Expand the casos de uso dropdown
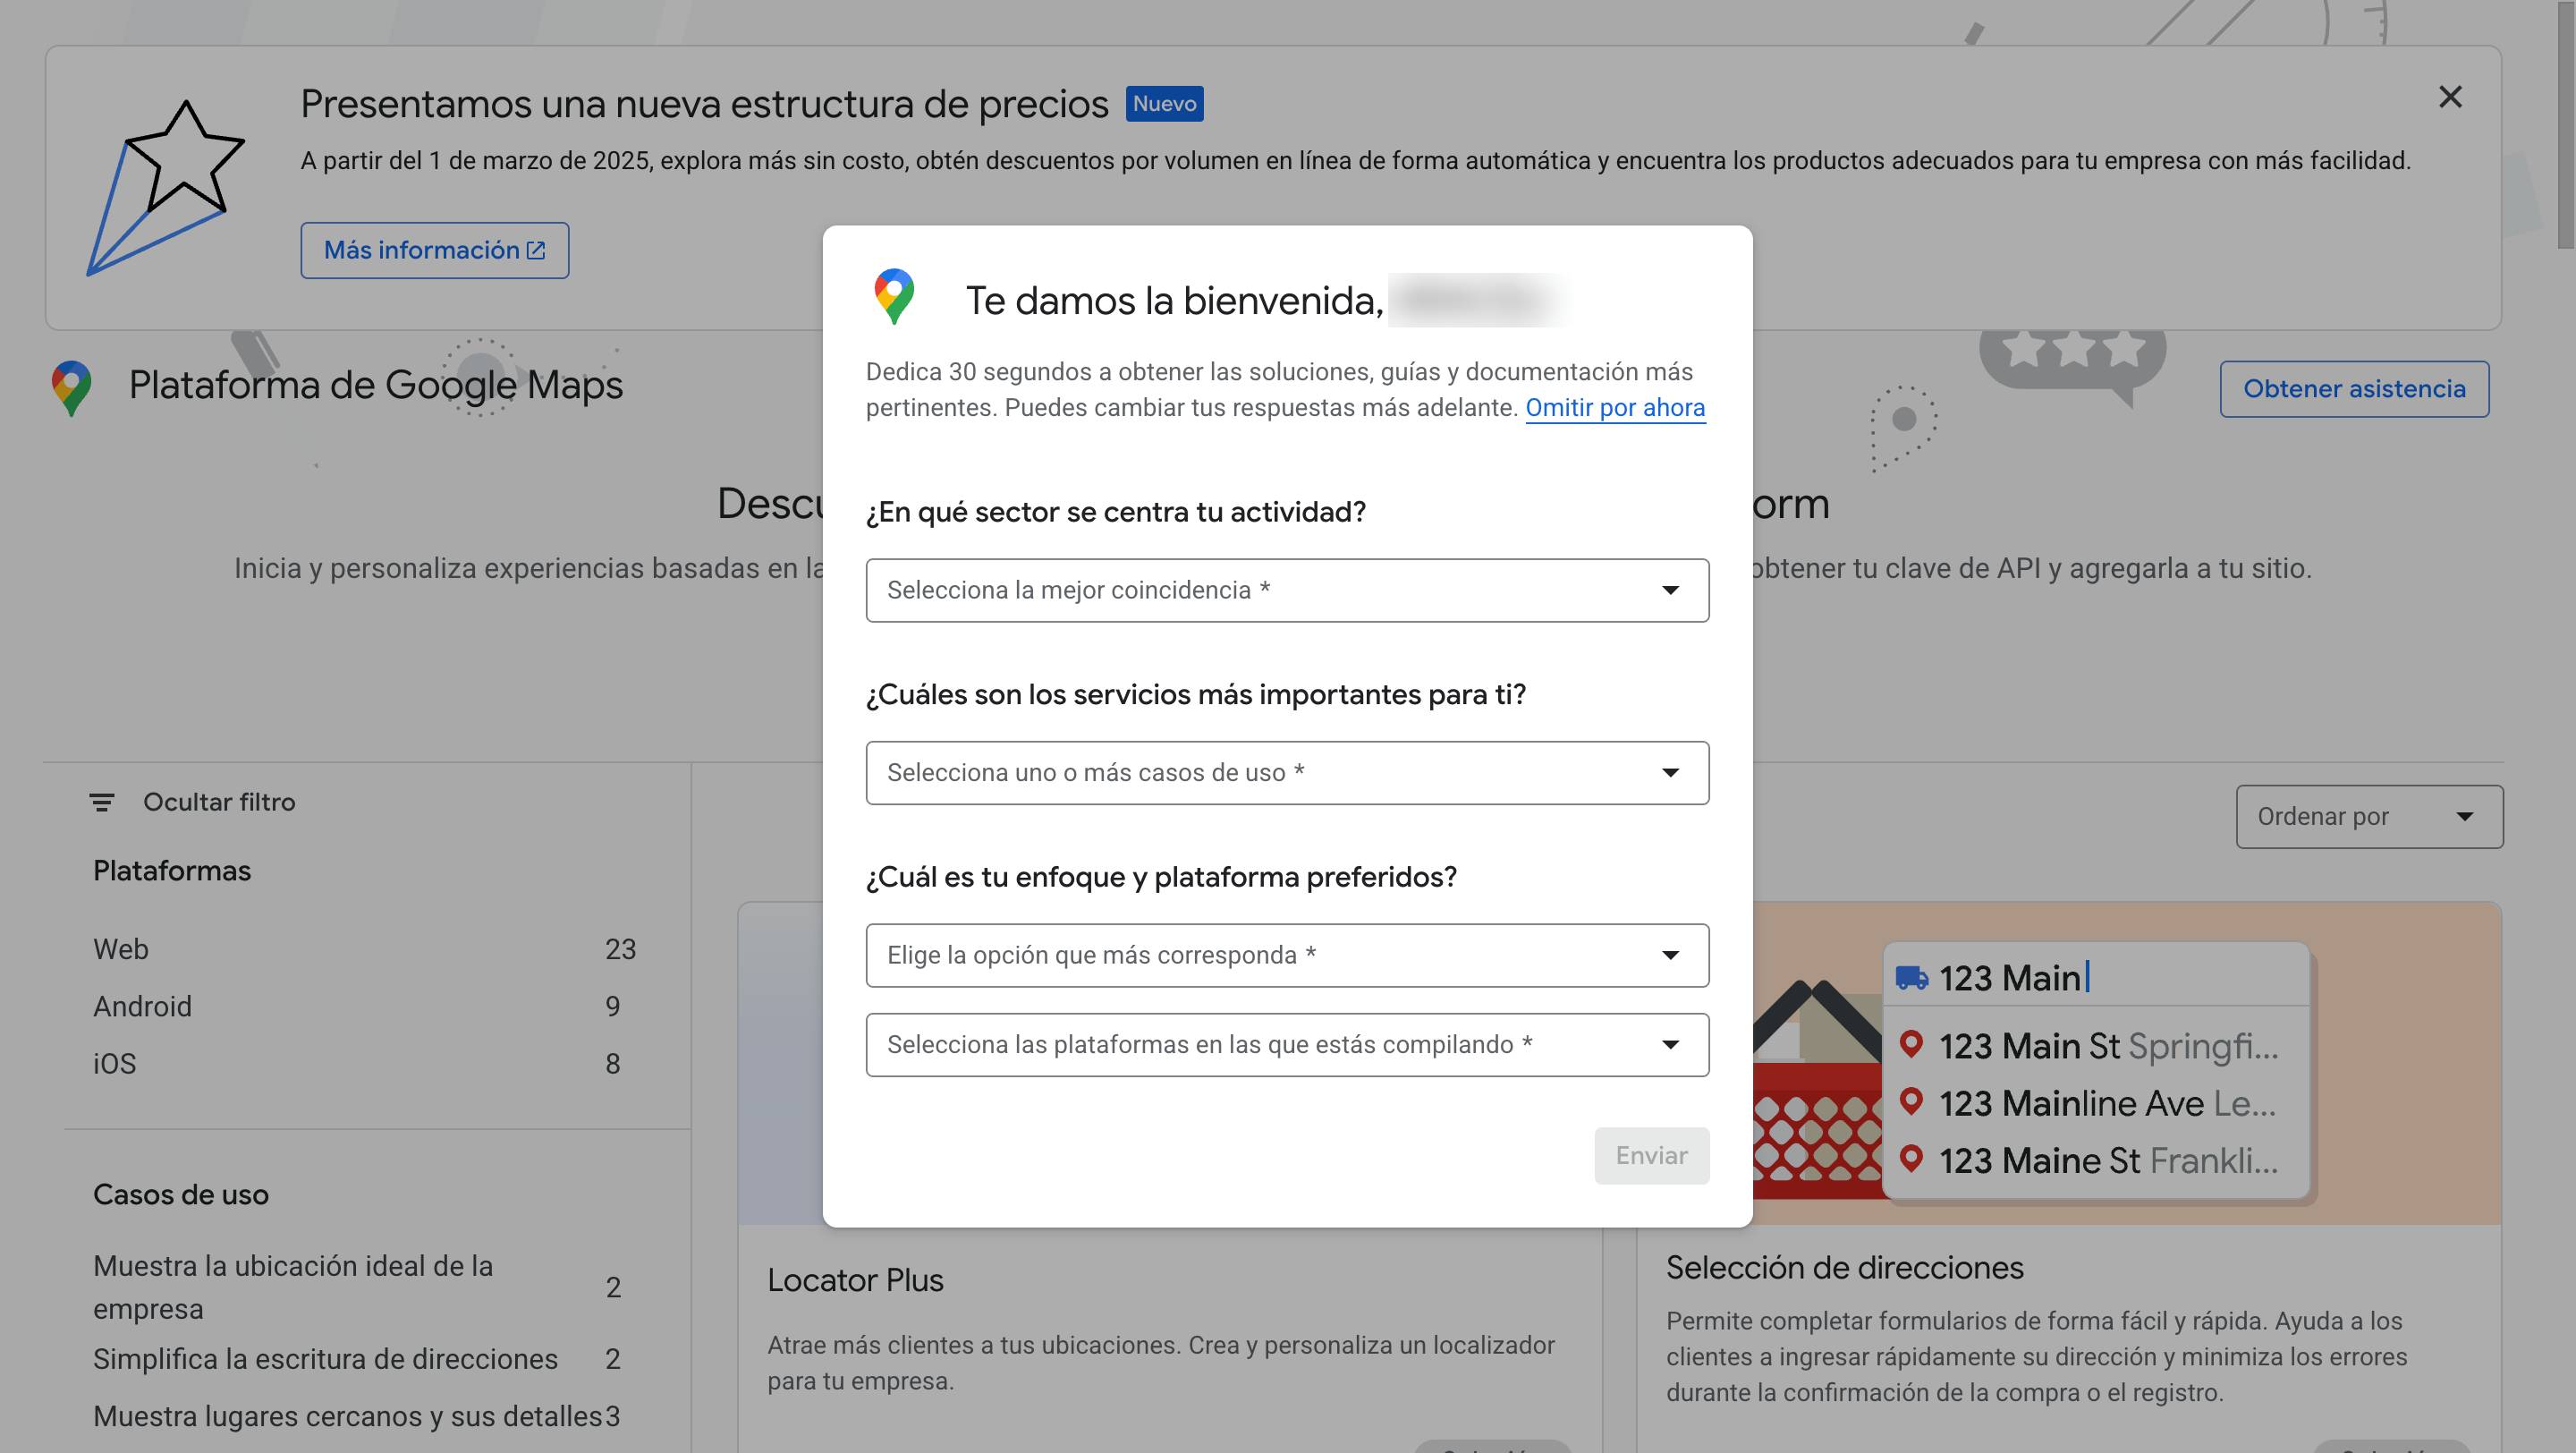Image resolution: width=2576 pixels, height=1453 pixels. (x=1287, y=773)
